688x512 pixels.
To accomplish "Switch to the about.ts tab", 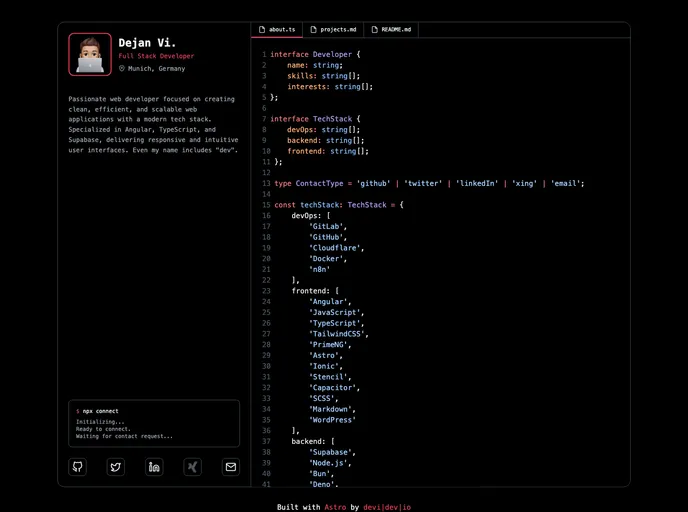I will point(277,29).
